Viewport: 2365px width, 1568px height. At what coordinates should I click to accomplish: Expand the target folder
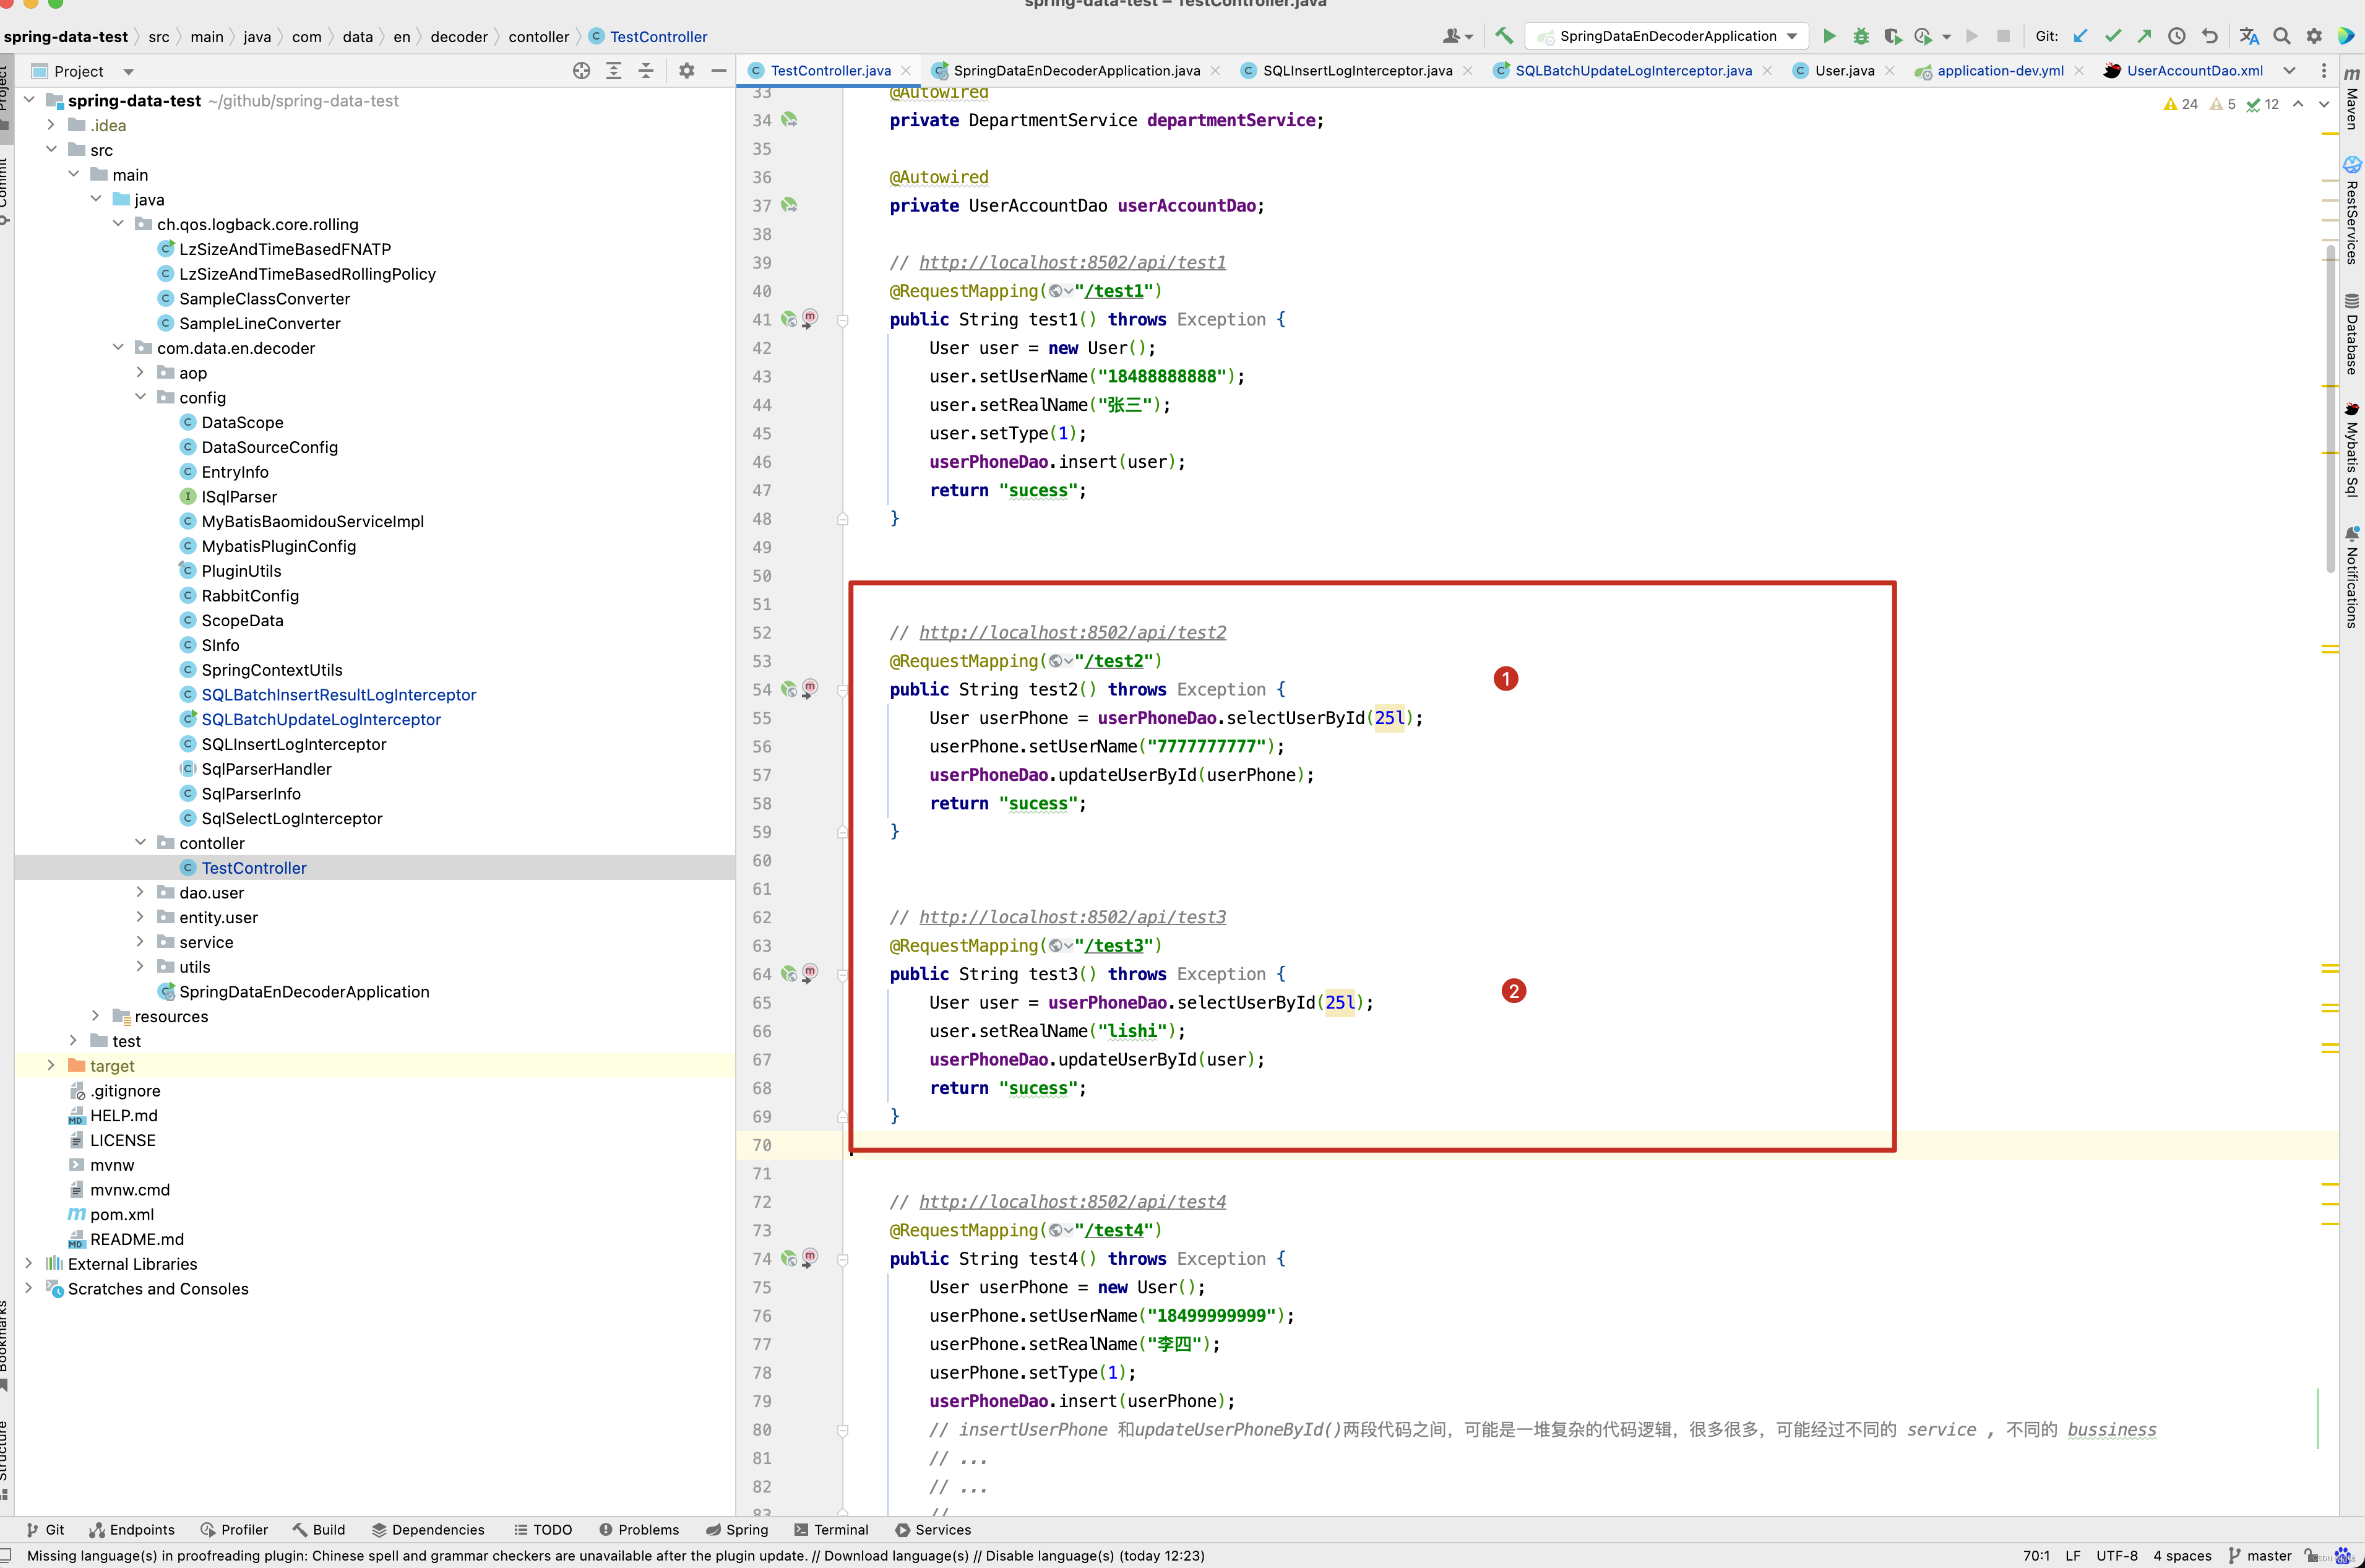point(51,1065)
